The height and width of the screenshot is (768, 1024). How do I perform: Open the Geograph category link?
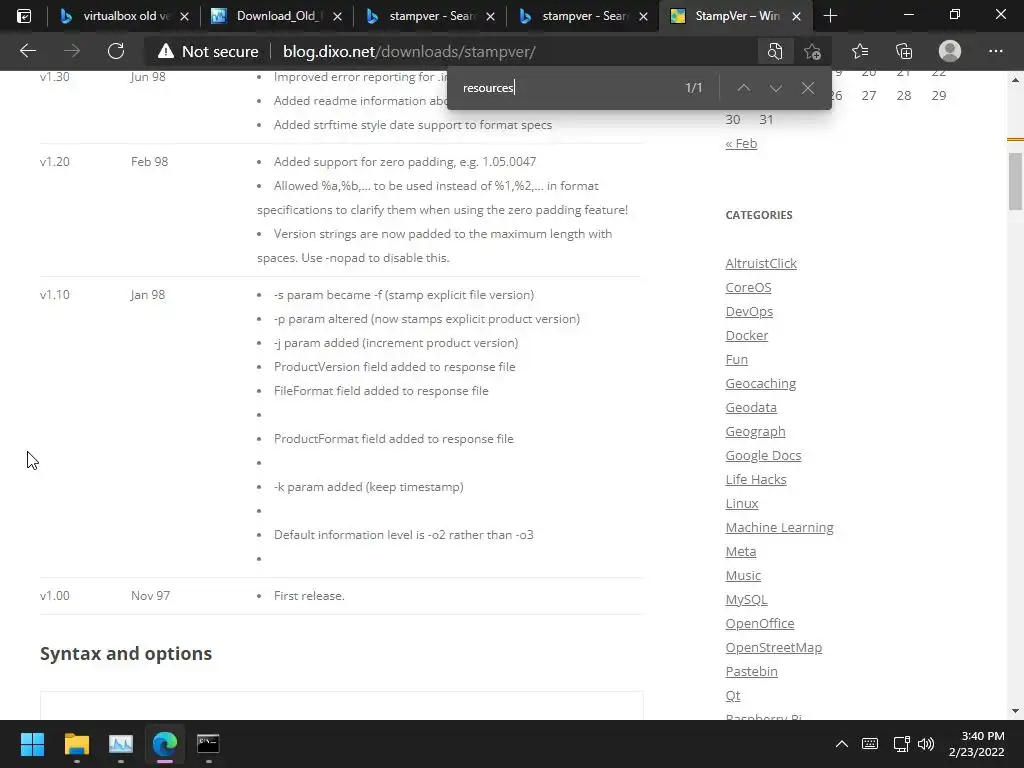click(756, 432)
